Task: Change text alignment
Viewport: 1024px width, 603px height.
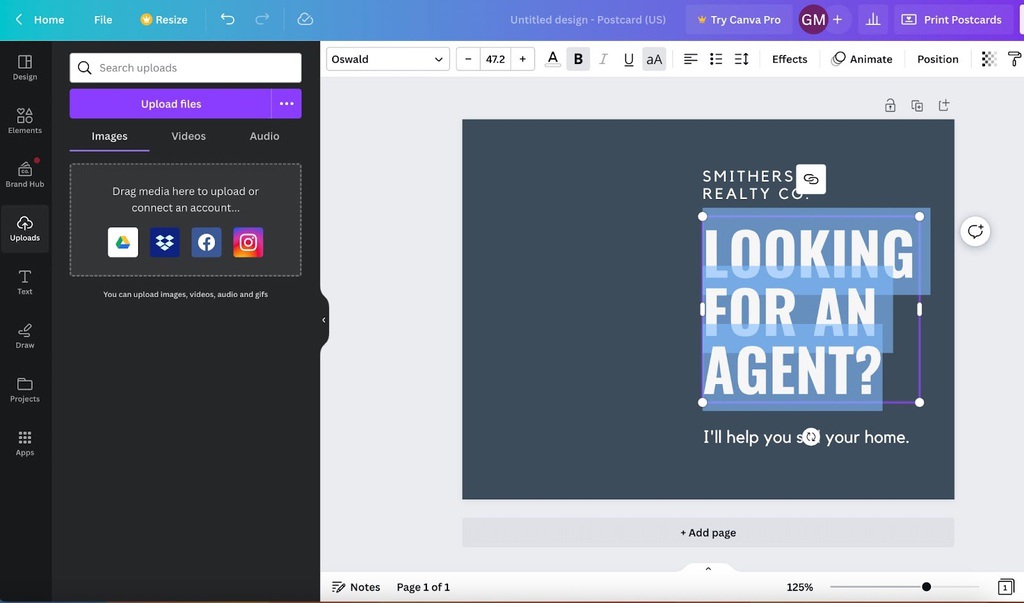Action: coord(690,59)
